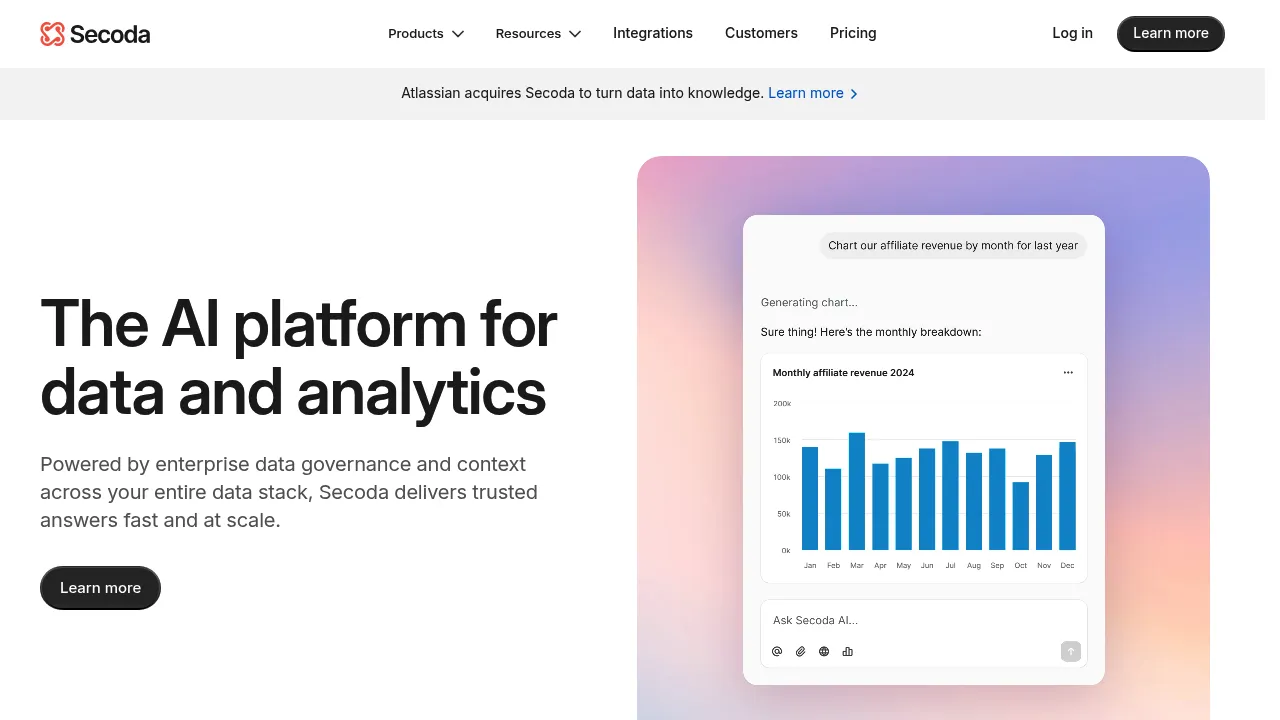
Task: Click the "Oct" label on the chart axis
Action: click(x=1021, y=566)
